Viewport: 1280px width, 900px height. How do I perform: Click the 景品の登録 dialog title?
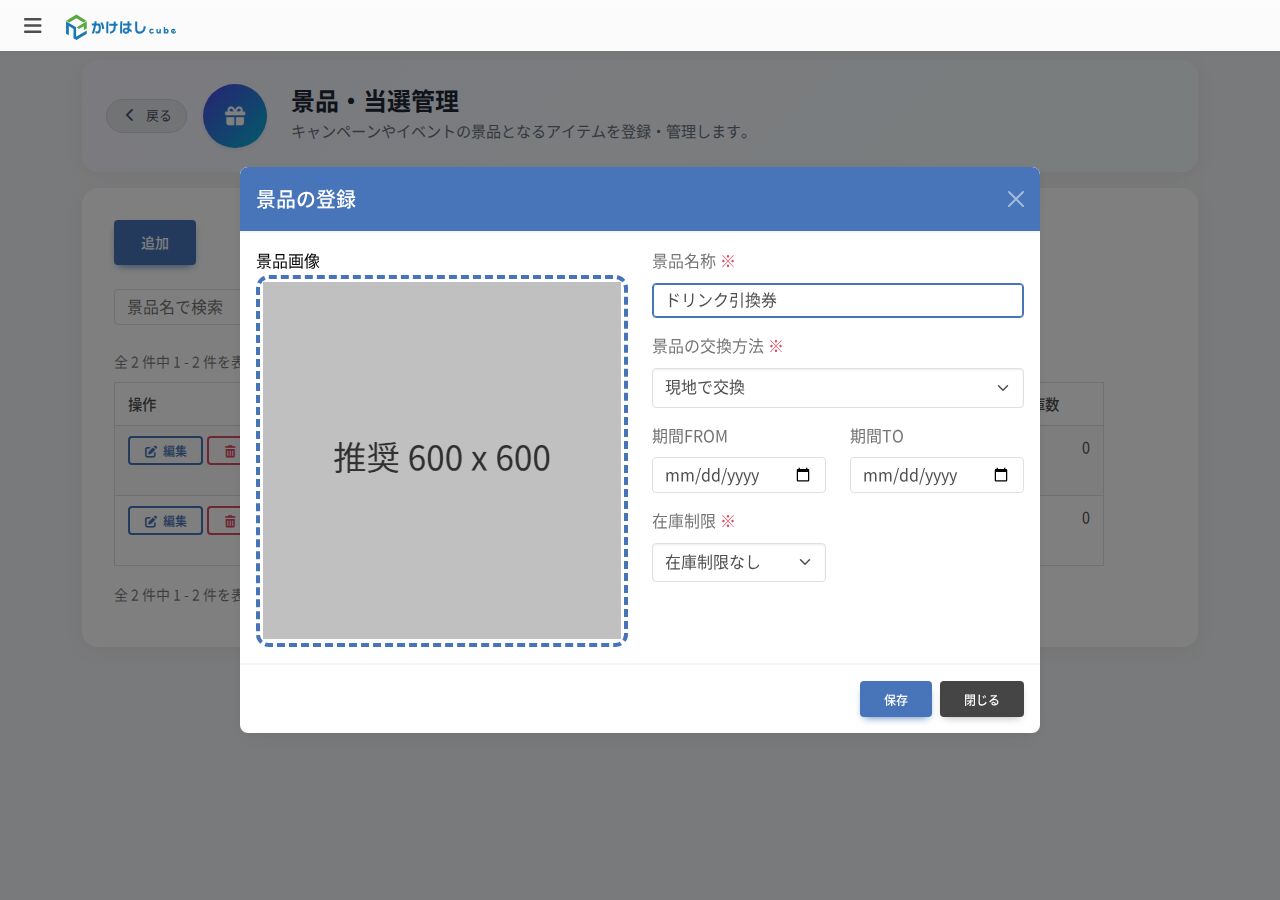(x=306, y=199)
